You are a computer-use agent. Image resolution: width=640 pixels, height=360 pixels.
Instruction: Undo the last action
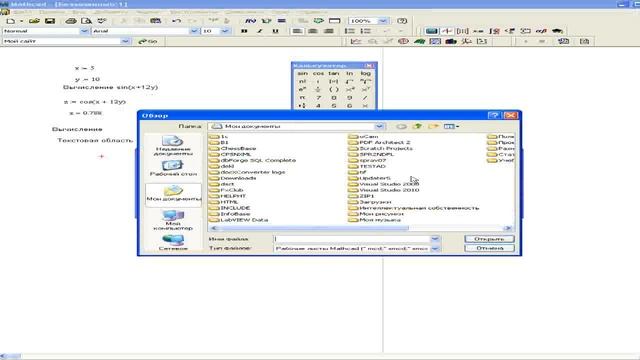pyautogui.click(x=176, y=21)
